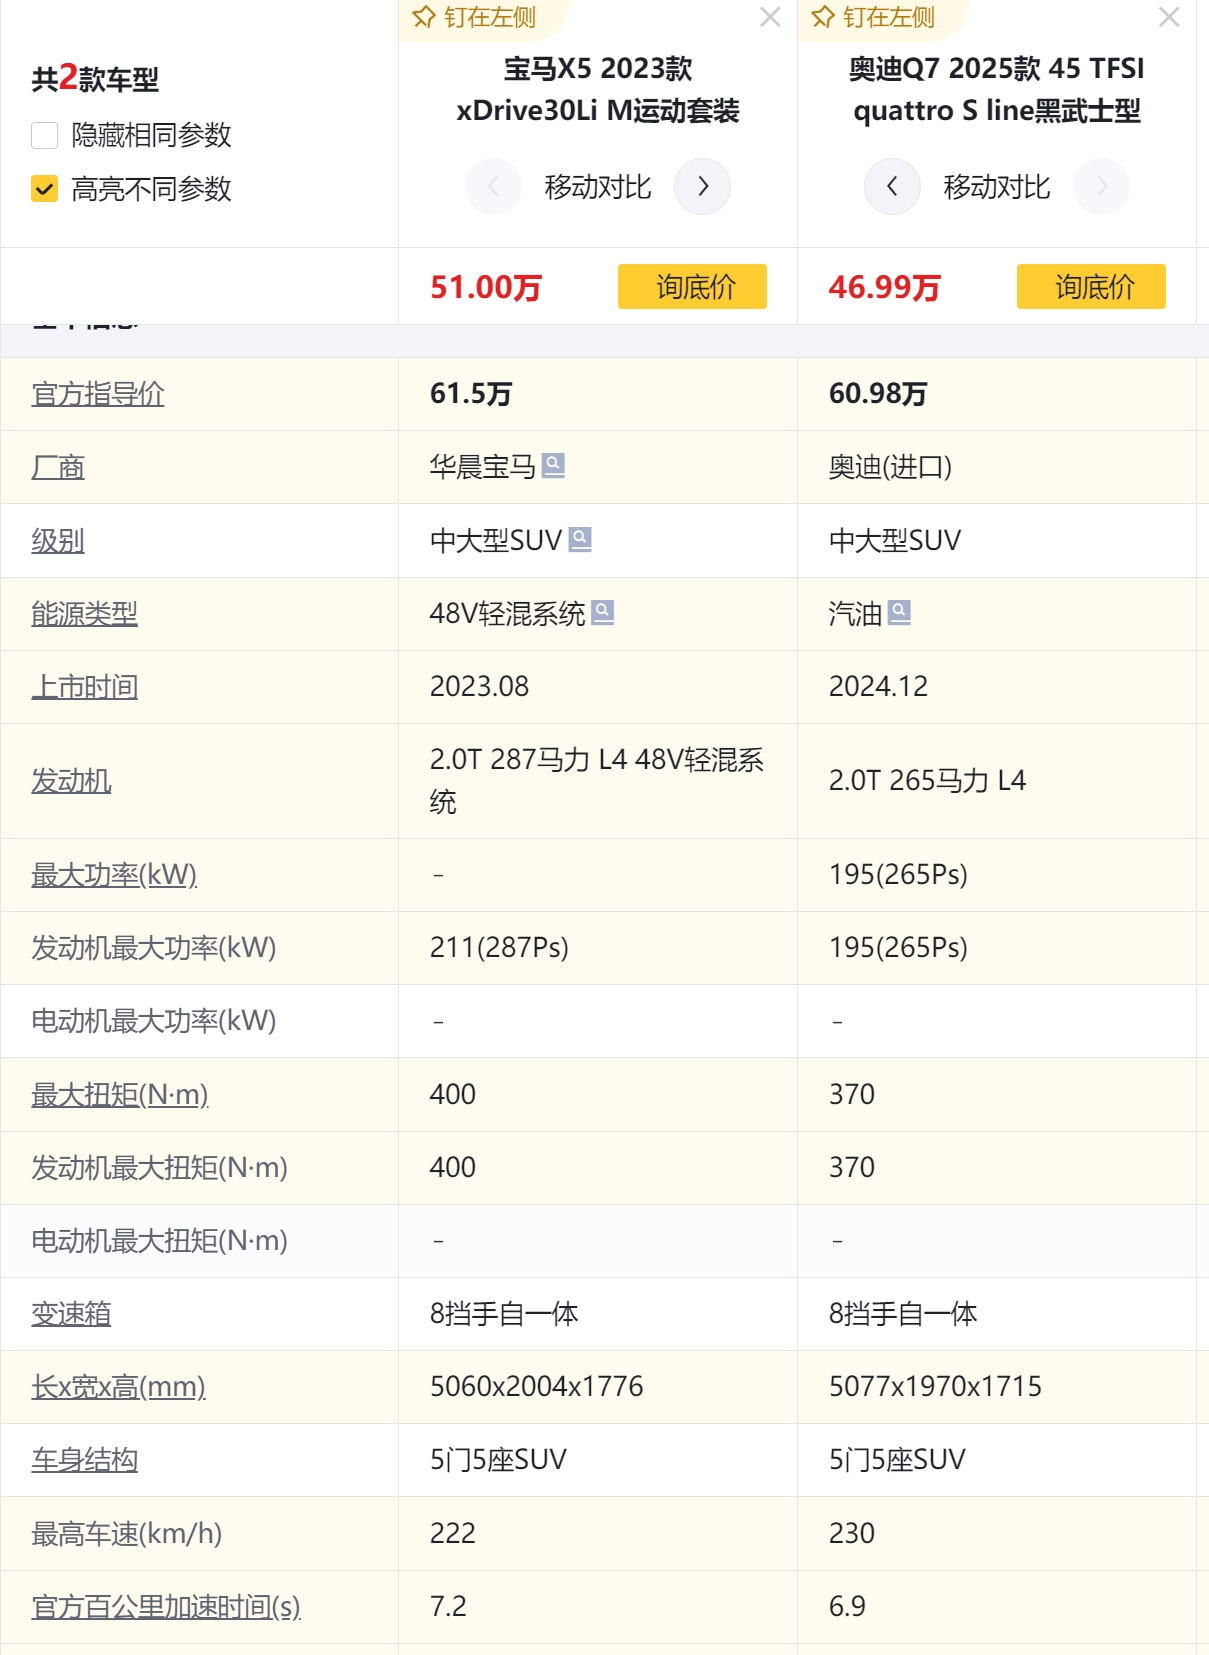Open the 官方指导价 parameter link

point(98,394)
